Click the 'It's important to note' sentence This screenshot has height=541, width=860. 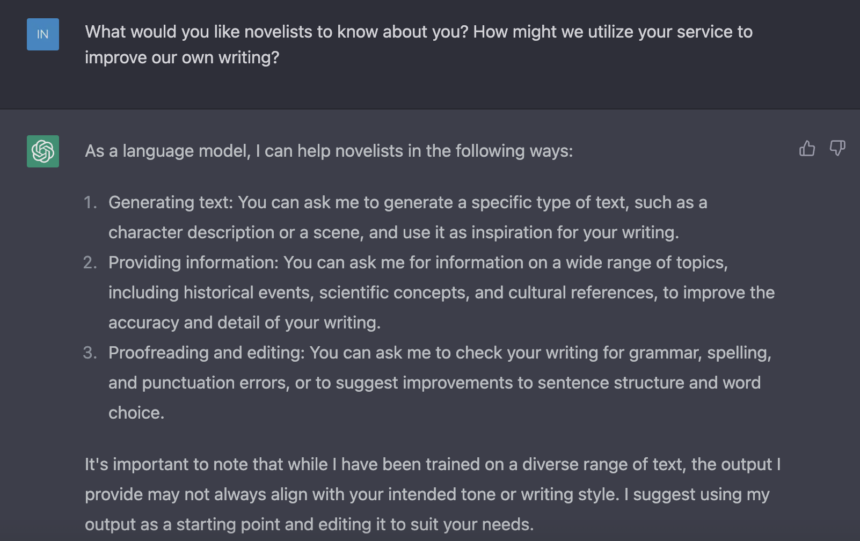pyautogui.click(x=432, y=464)
